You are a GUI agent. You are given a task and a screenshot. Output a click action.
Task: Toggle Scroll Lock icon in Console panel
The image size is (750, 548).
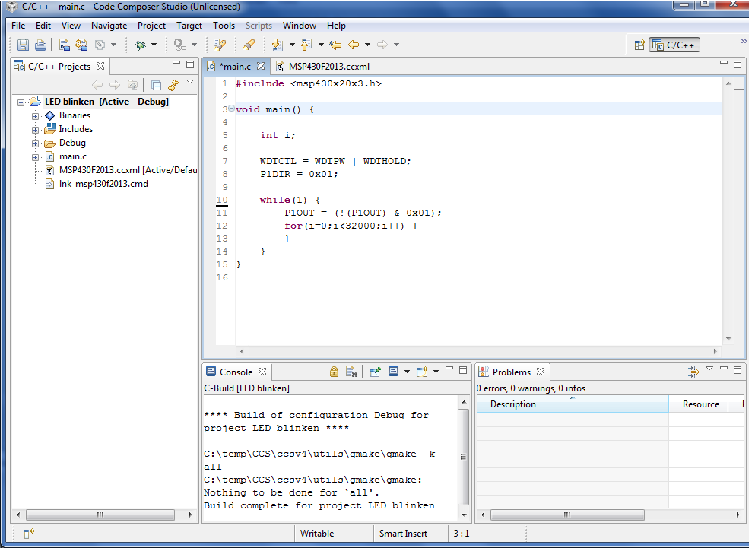point(334,371)
